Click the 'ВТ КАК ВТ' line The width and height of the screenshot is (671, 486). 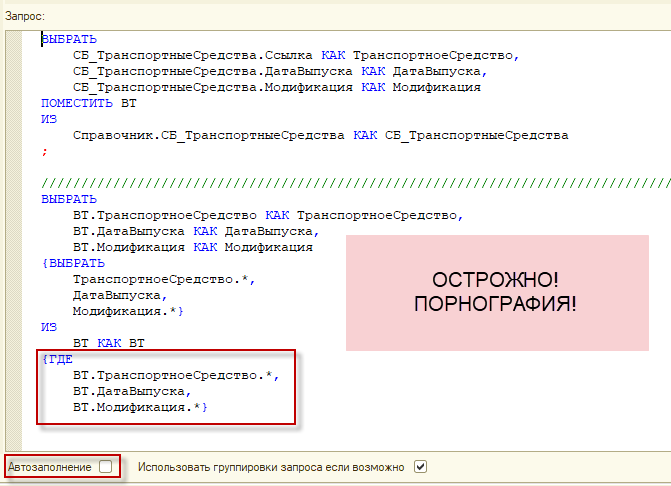[109, 343]
